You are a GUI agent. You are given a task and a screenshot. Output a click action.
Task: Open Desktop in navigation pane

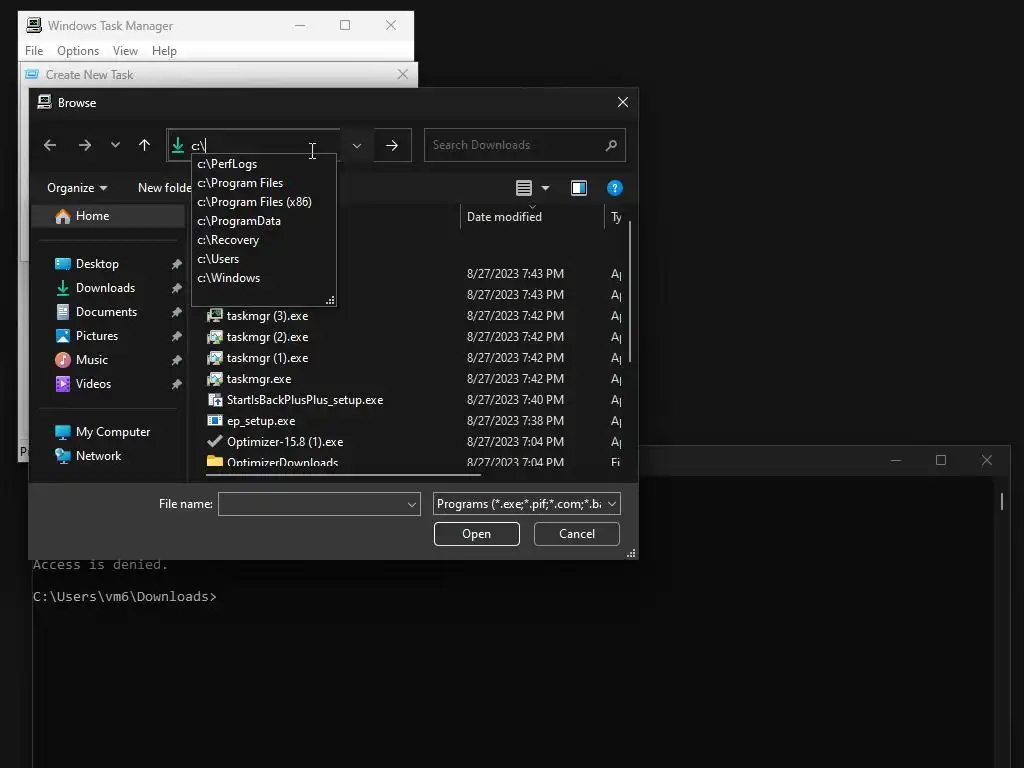point(97,264)
